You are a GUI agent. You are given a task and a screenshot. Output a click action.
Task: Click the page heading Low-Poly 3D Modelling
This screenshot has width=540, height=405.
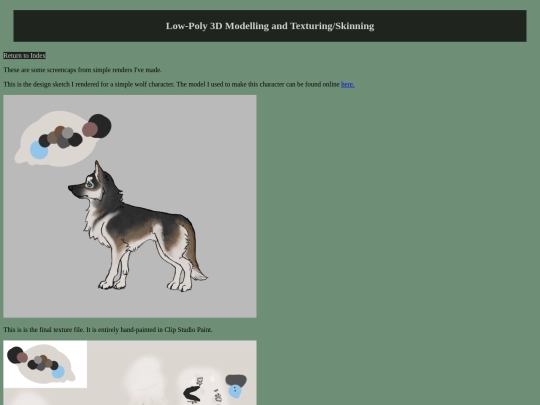(270, 26)
